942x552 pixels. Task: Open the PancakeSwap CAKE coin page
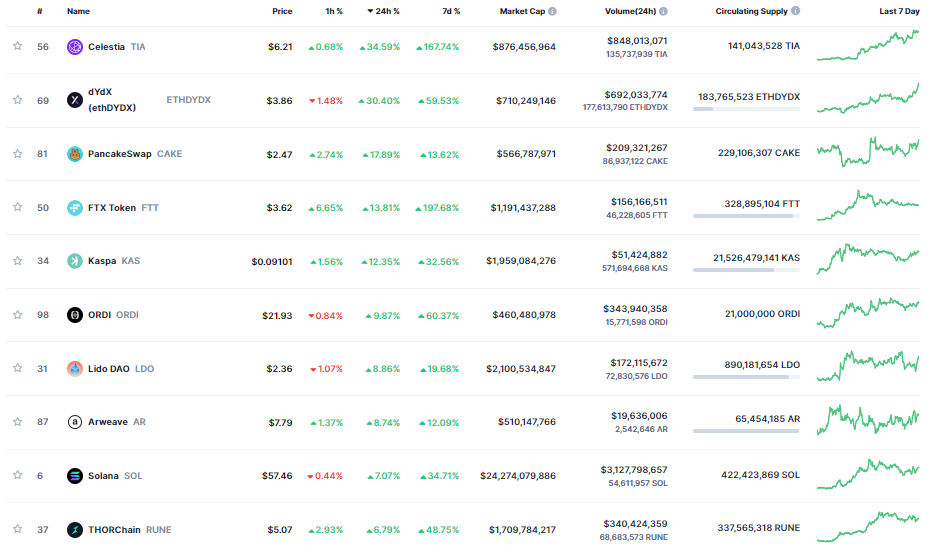(x=135, y=154)
